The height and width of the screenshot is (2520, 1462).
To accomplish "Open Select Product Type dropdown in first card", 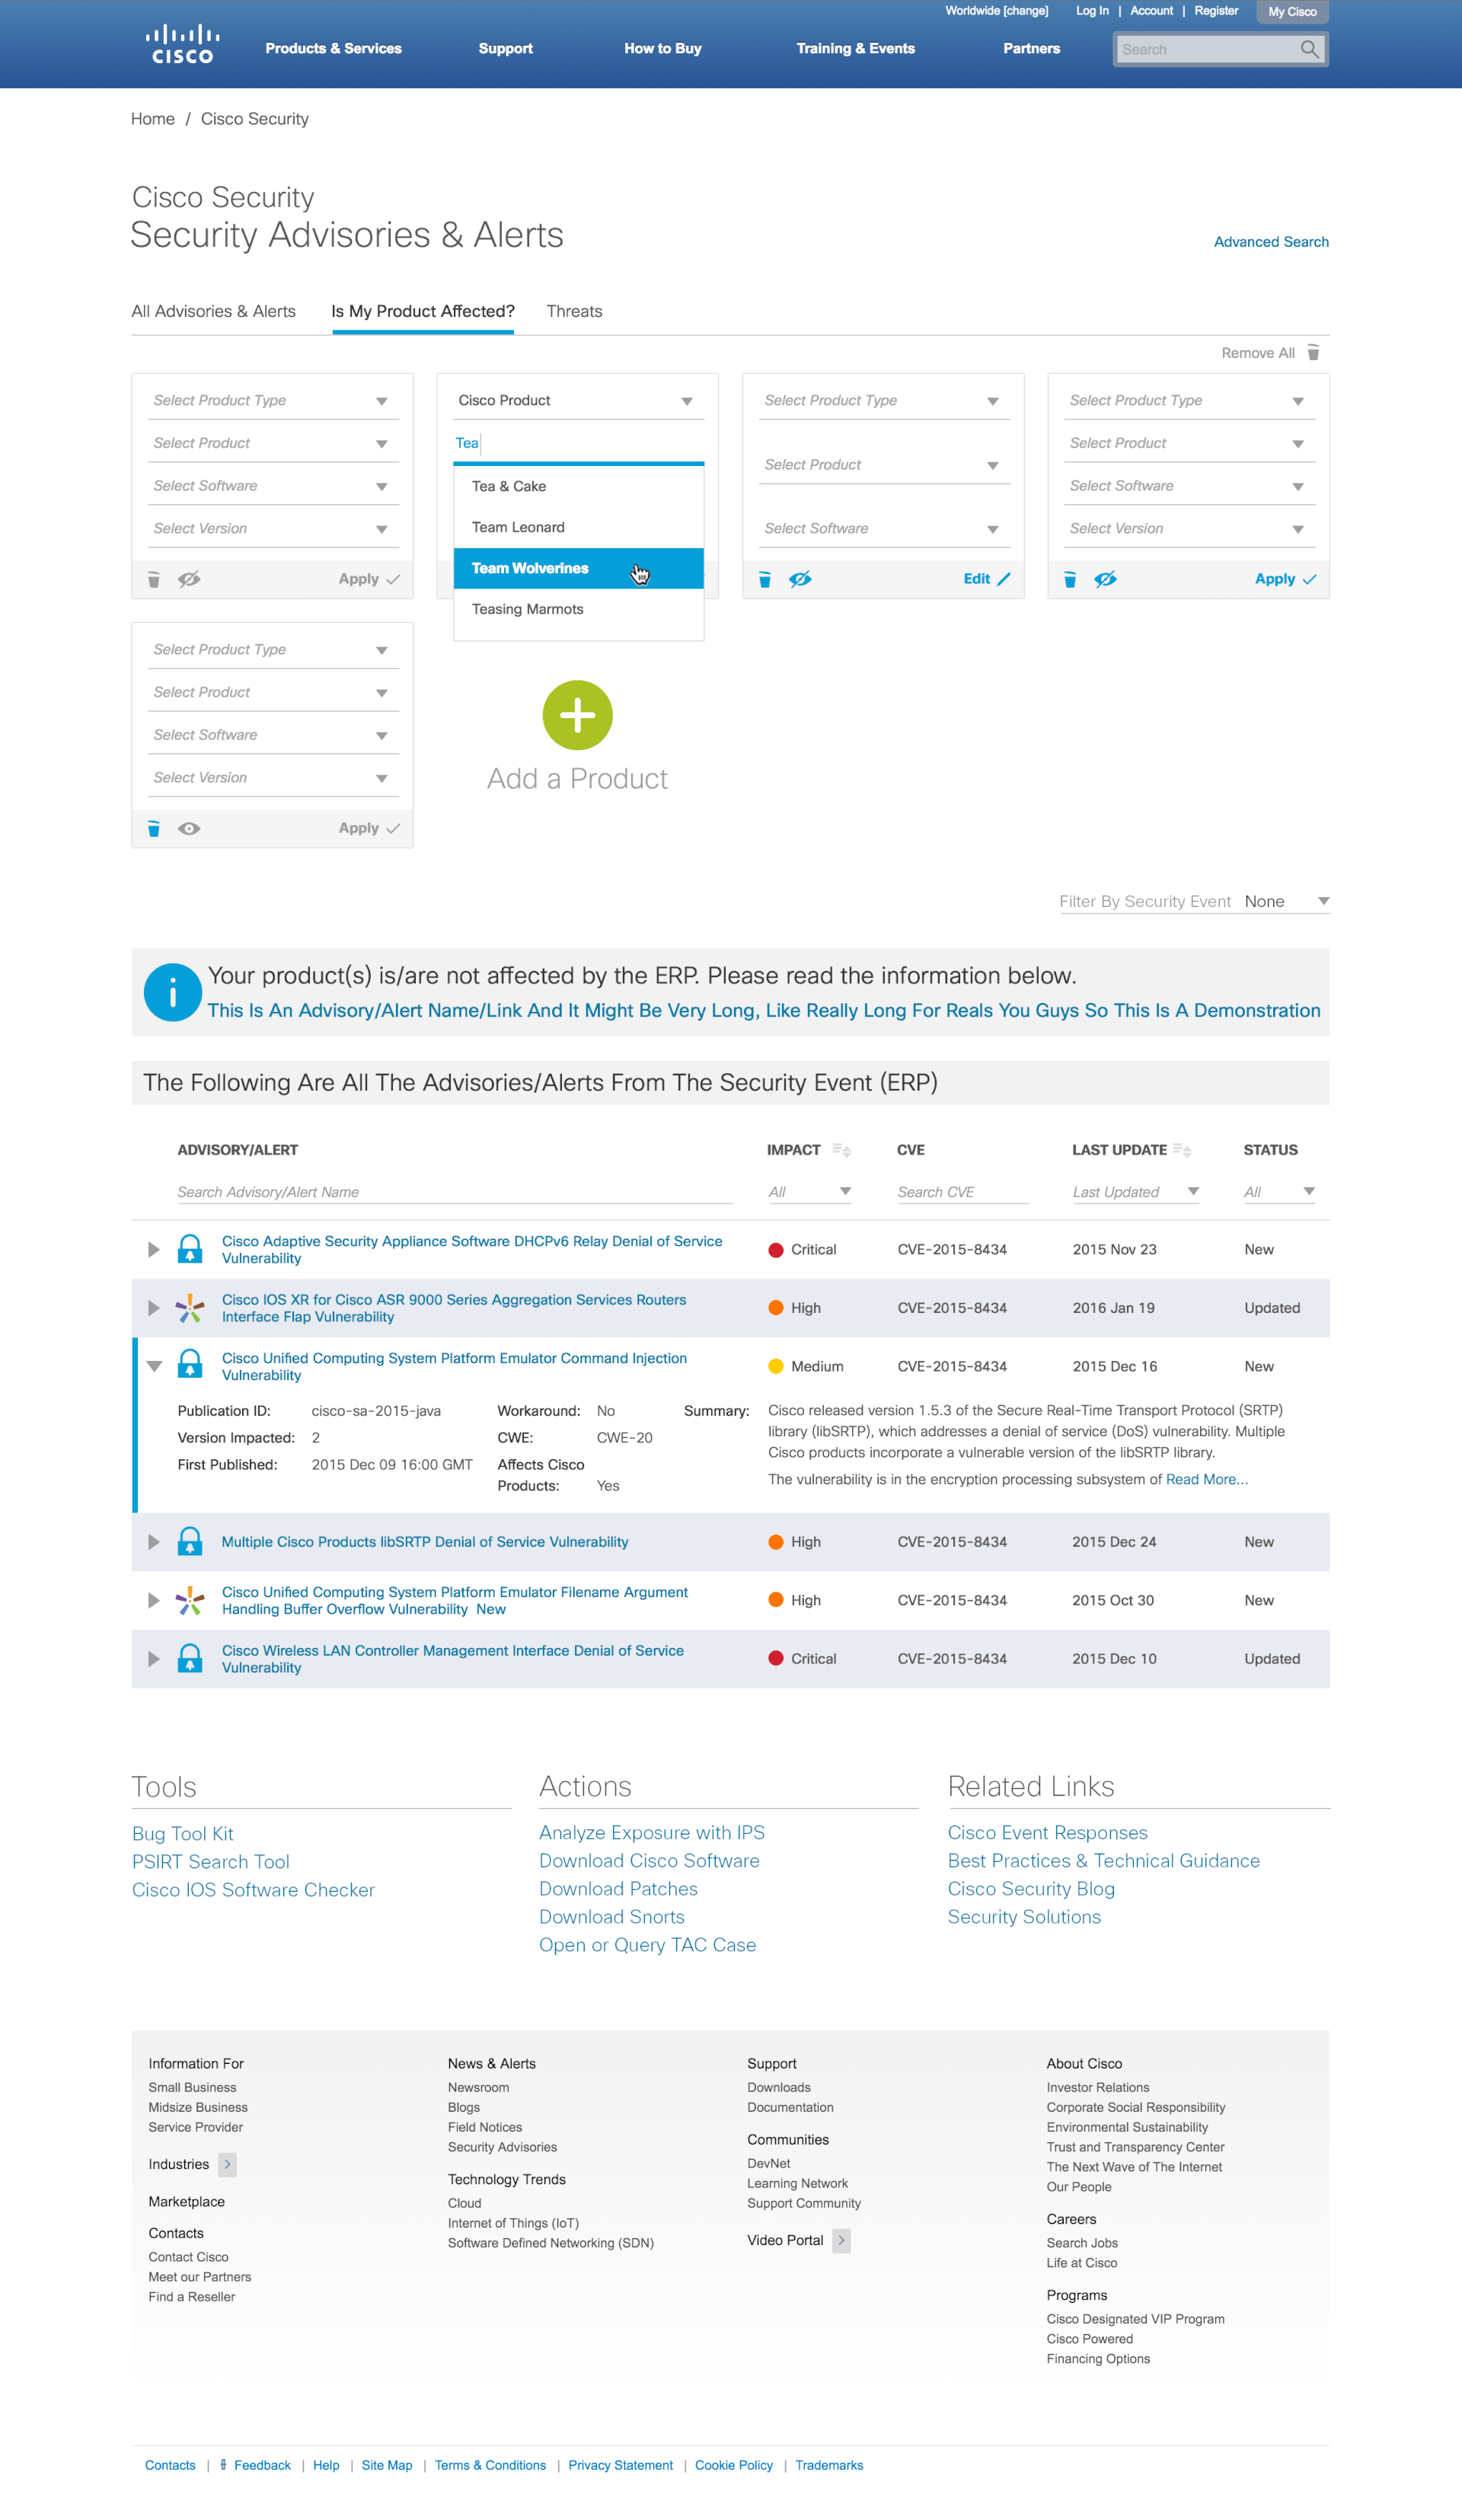I will click(x=272, y=400).
